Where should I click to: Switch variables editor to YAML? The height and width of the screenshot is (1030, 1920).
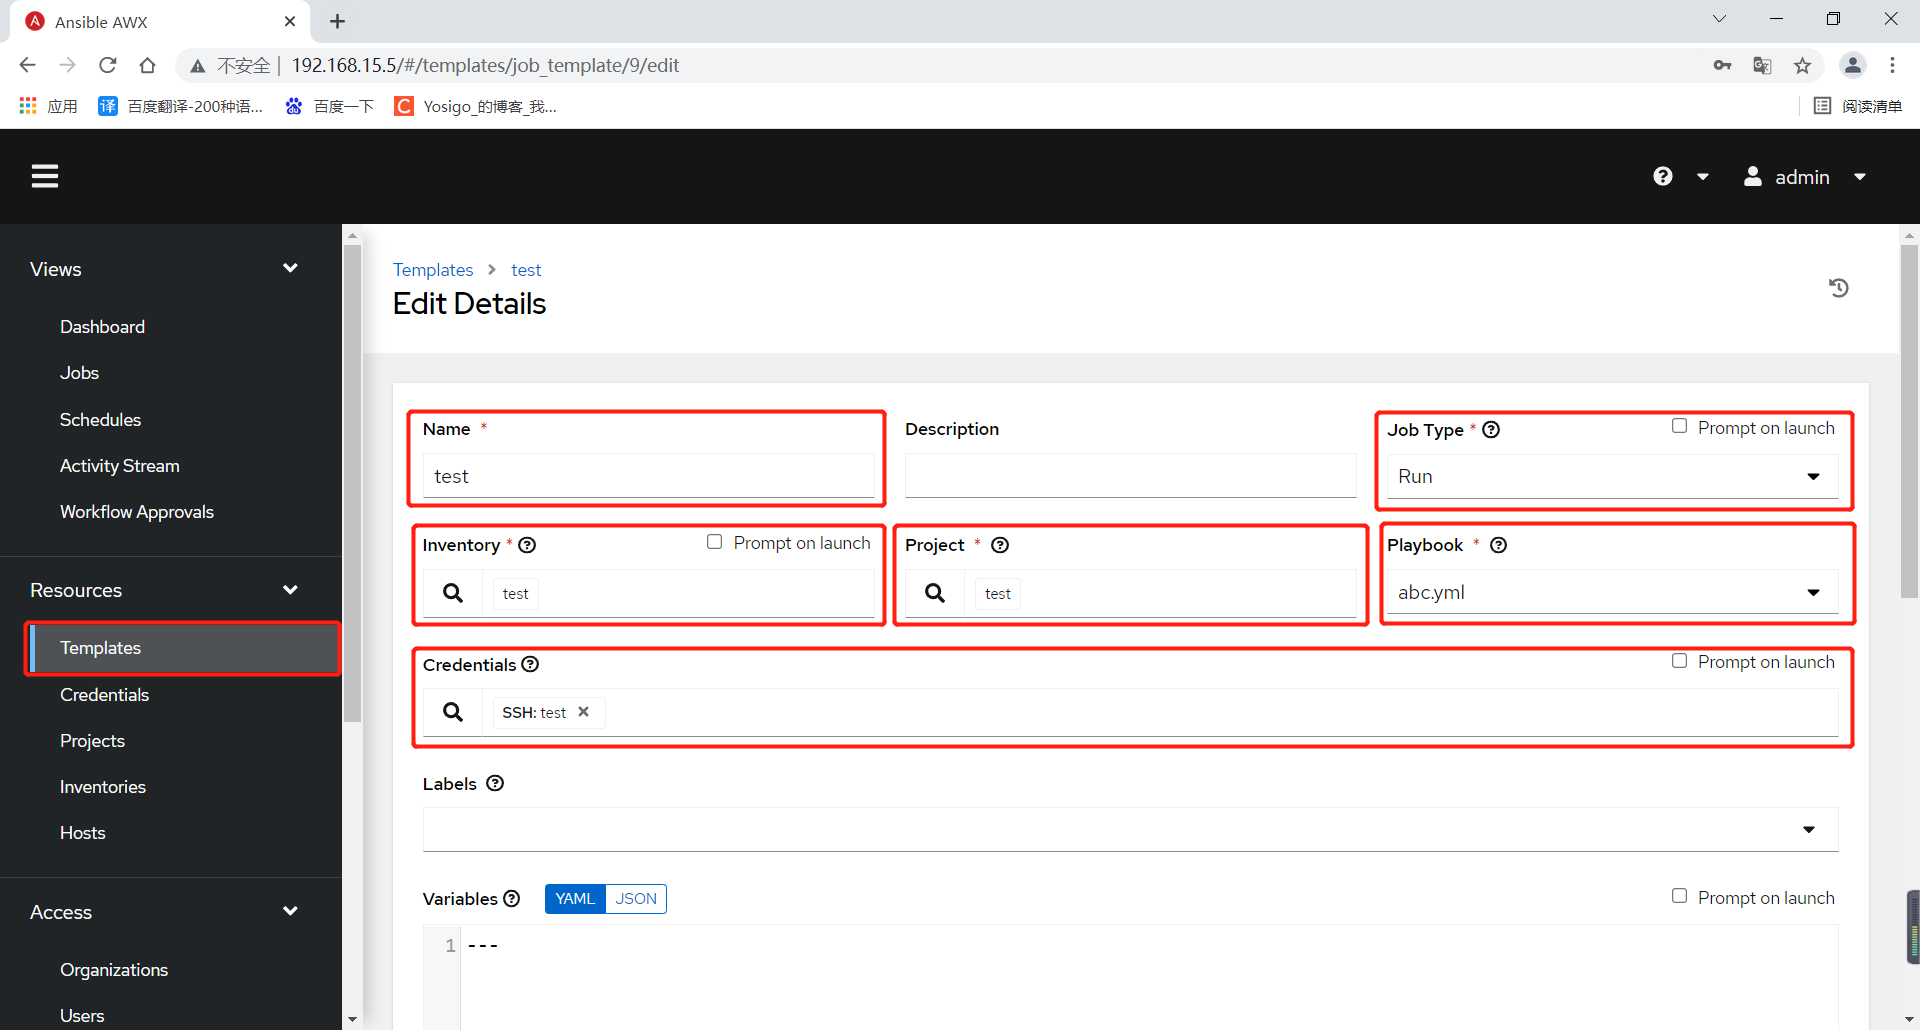click(575, 898)
